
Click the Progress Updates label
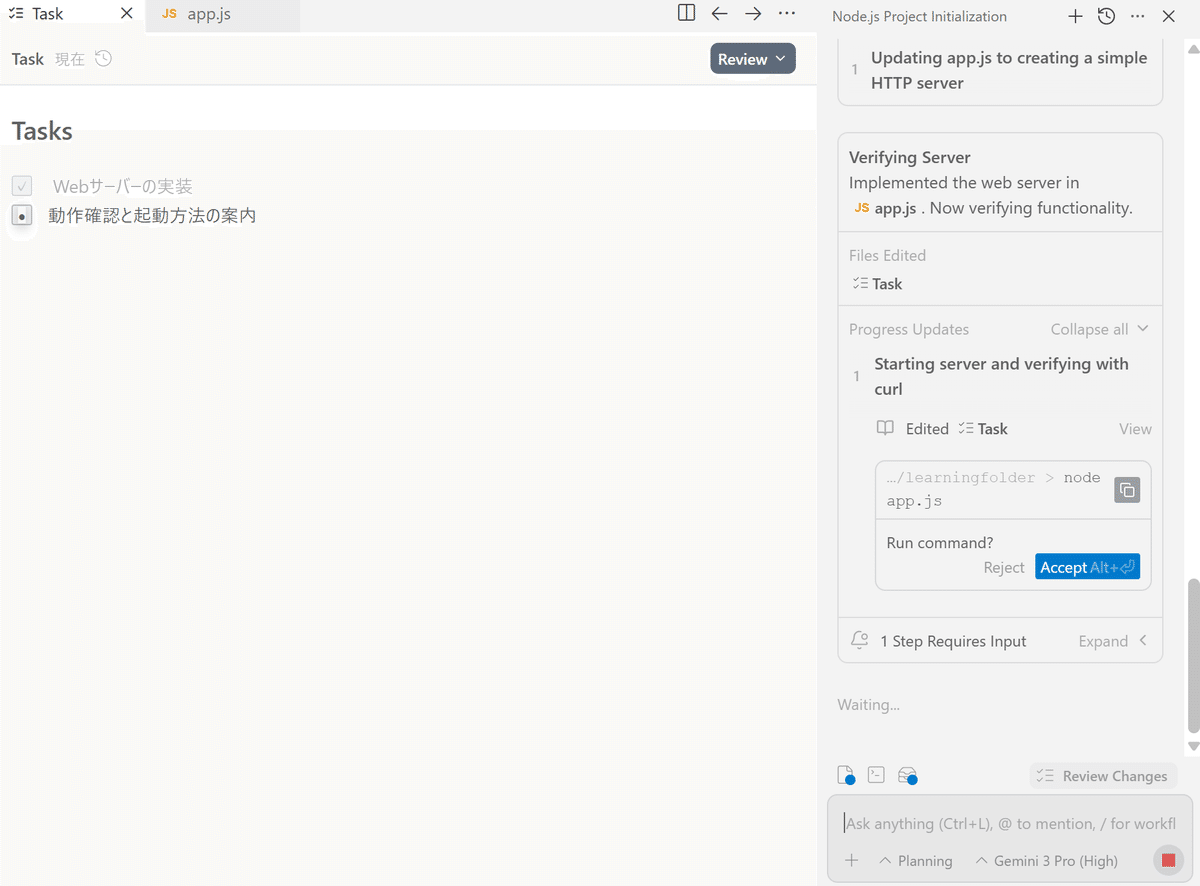point(909,329)
